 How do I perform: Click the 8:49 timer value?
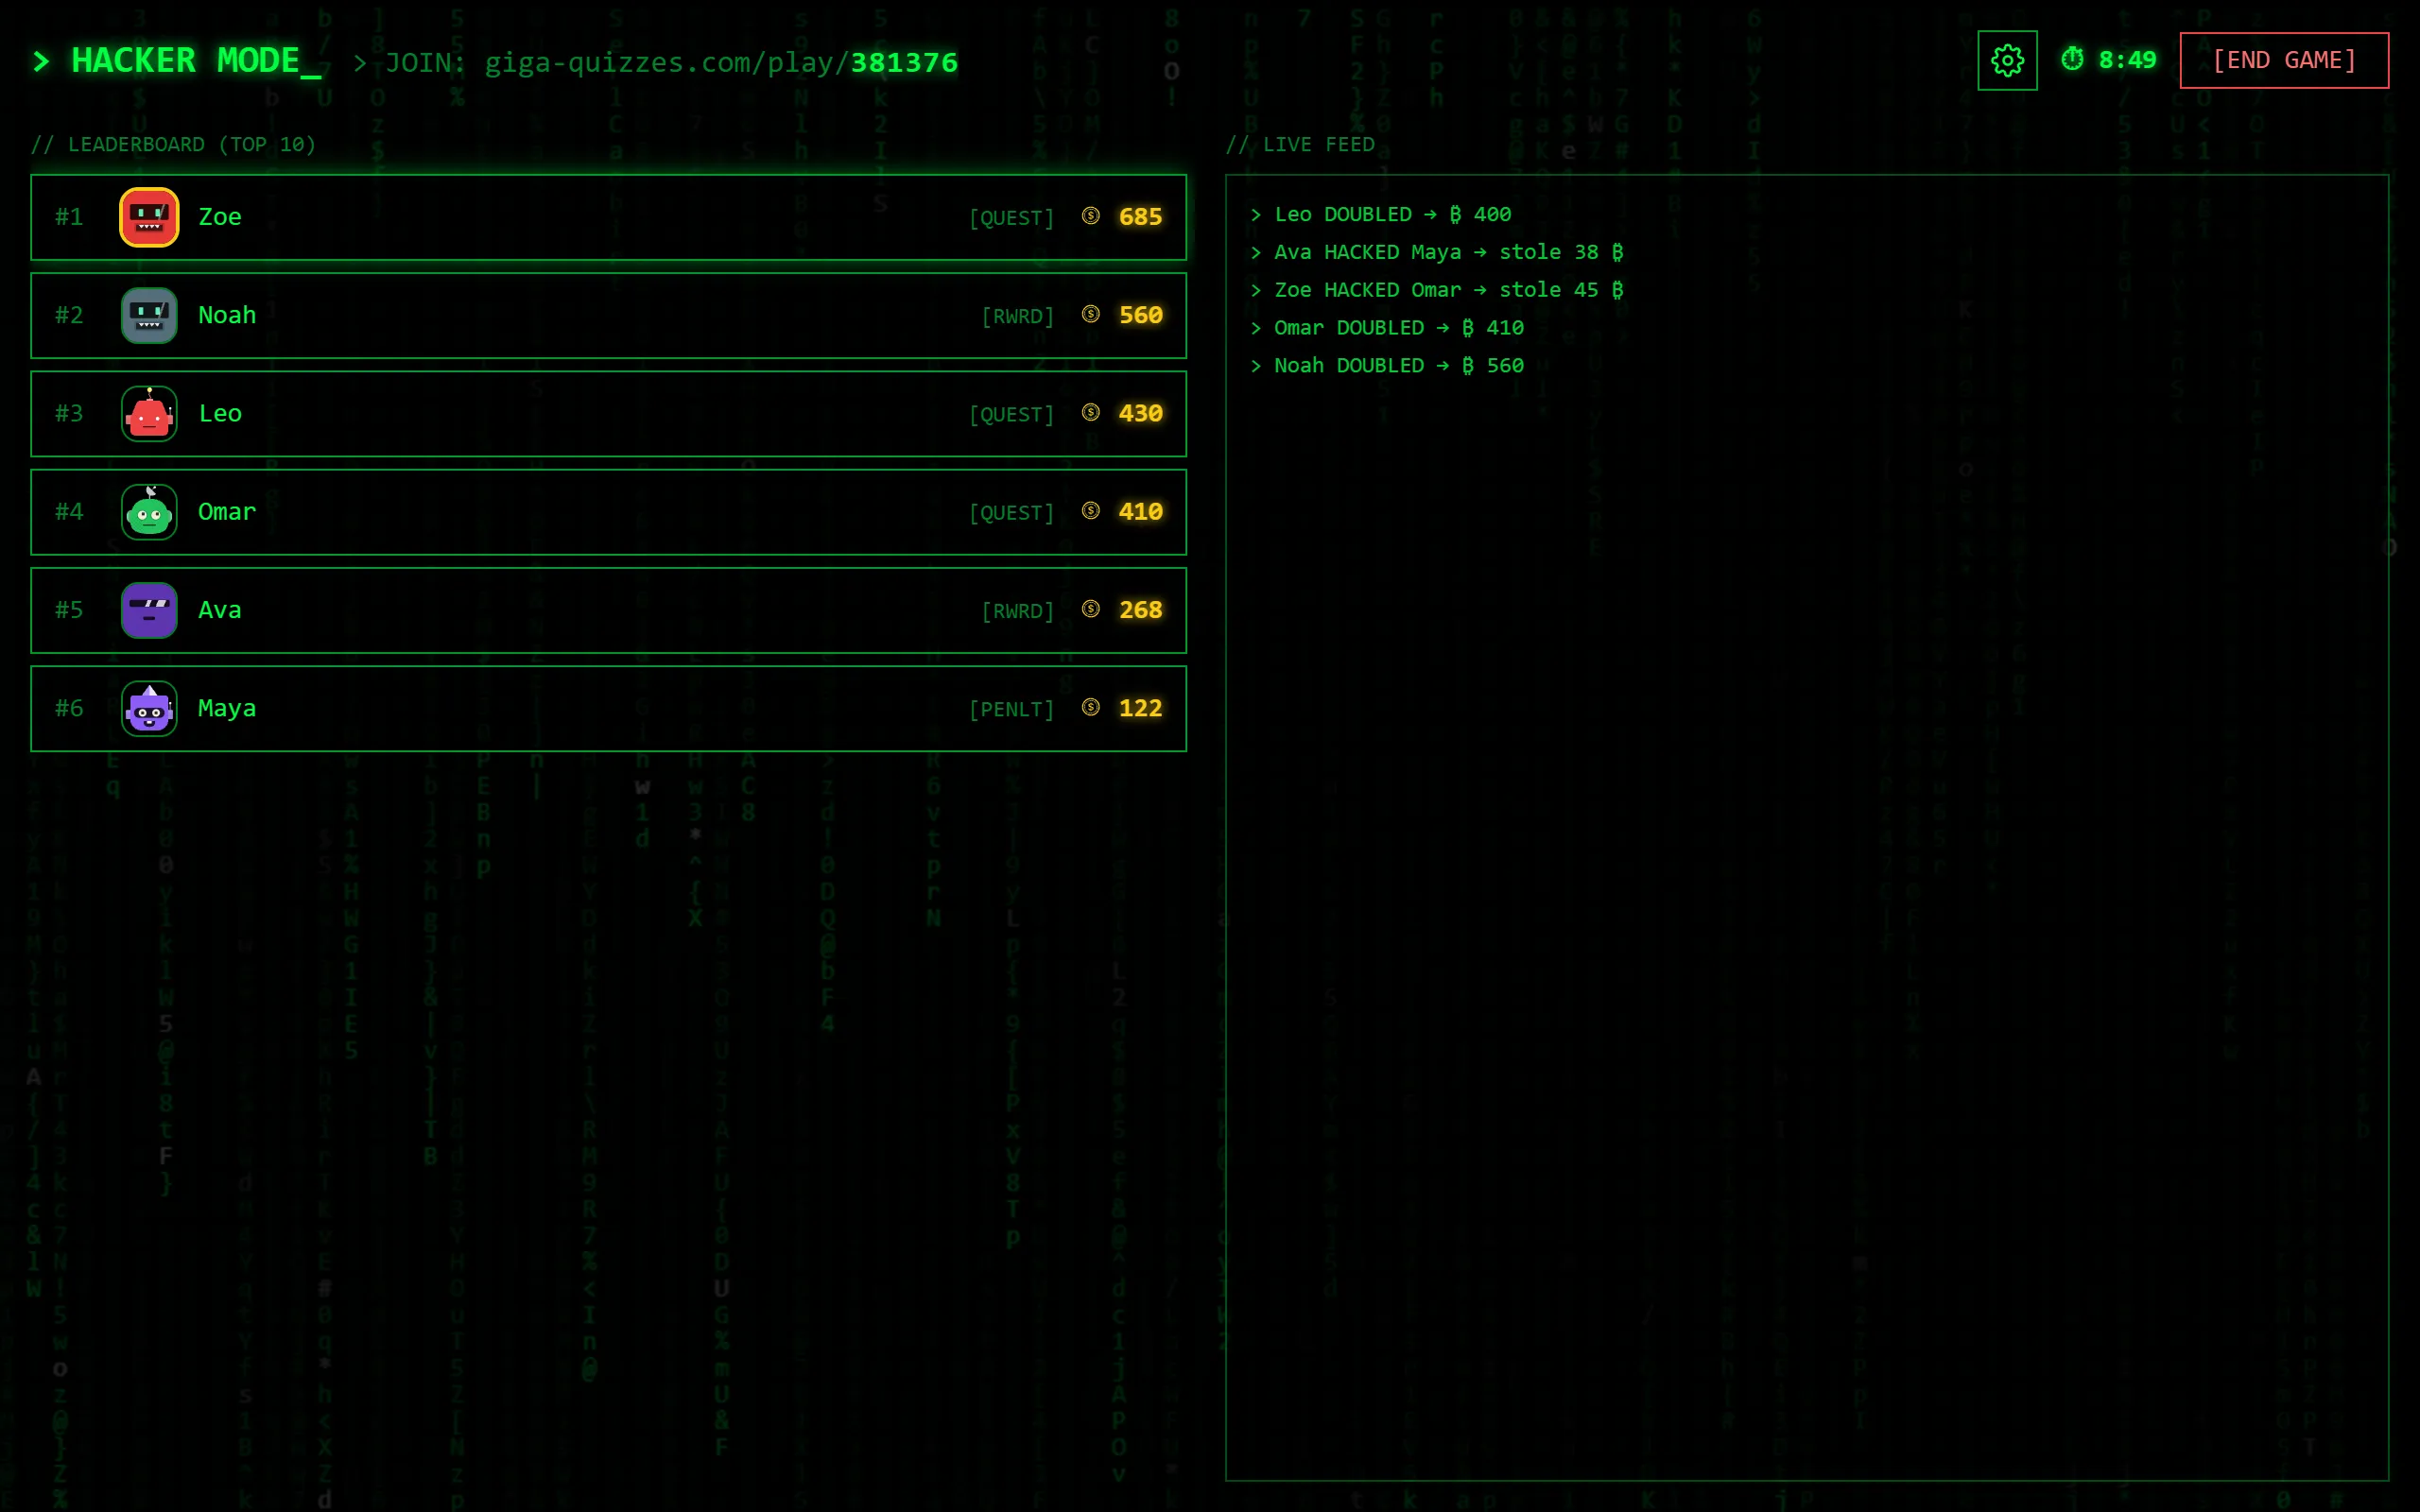[2127, 60]
